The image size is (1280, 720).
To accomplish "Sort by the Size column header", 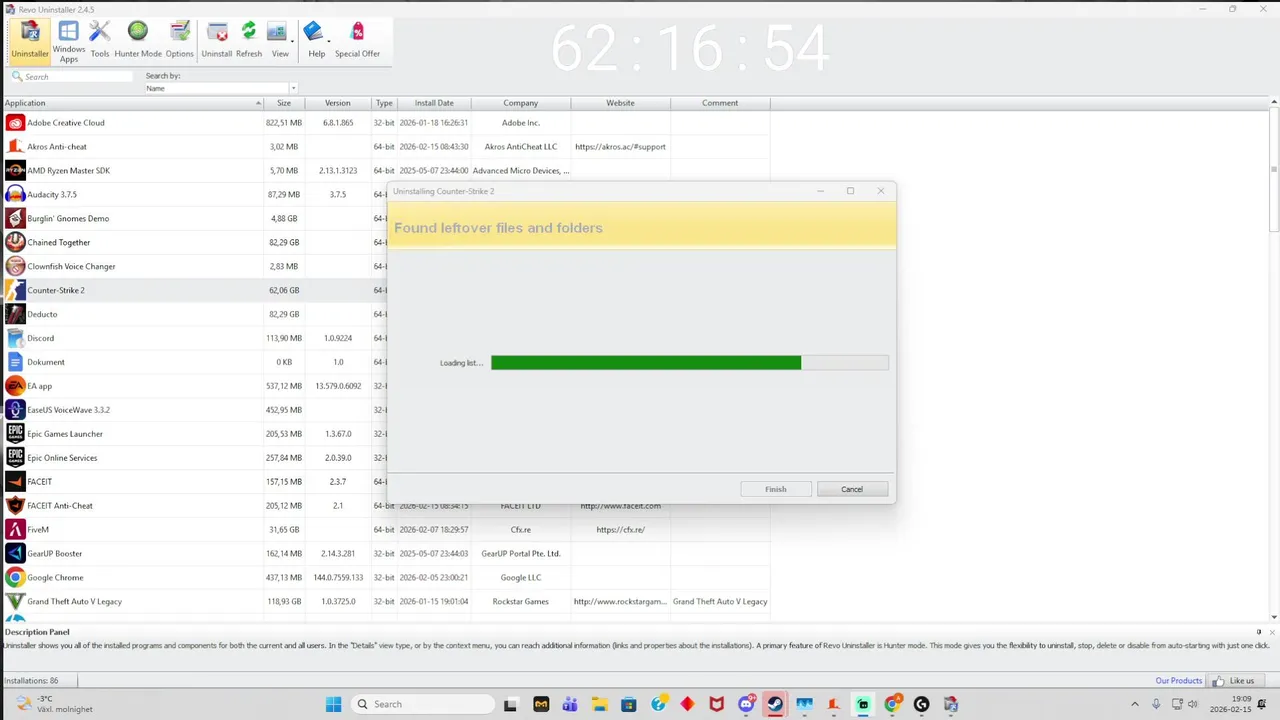I will [x=284, y=103].
